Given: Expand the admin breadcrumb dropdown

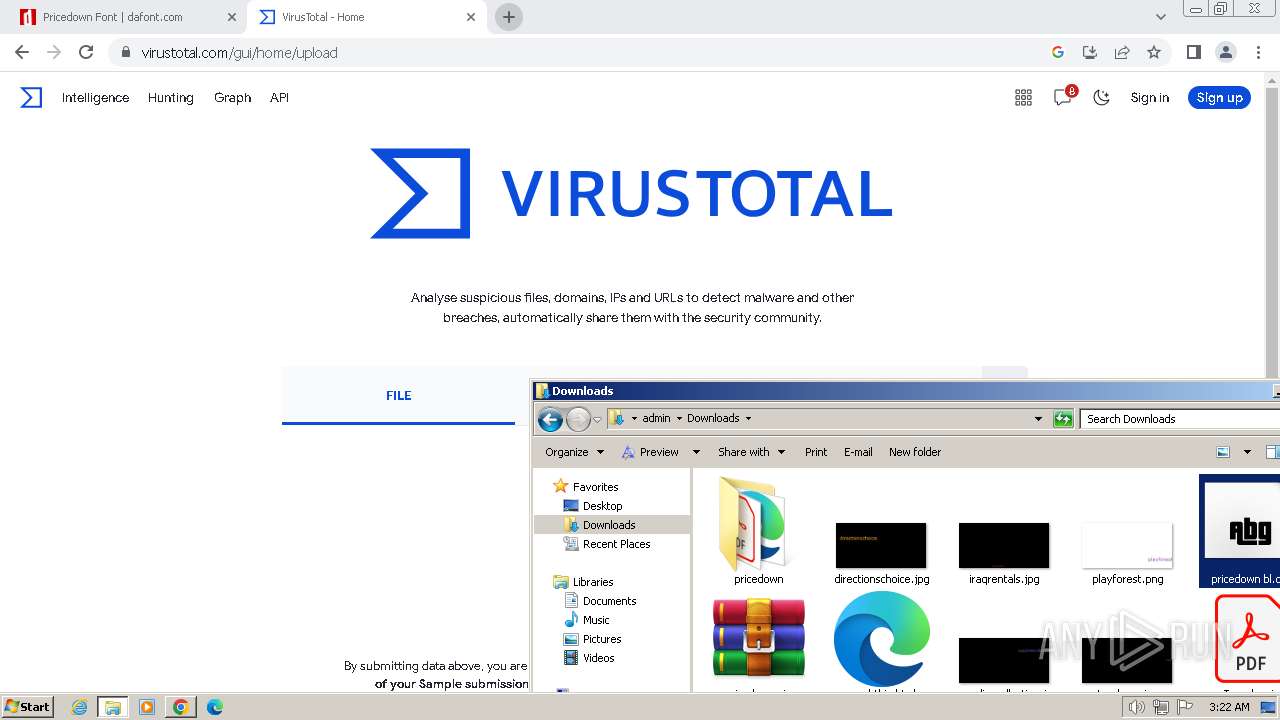Looking at the screenshot, I should click(x=679, y=419).
